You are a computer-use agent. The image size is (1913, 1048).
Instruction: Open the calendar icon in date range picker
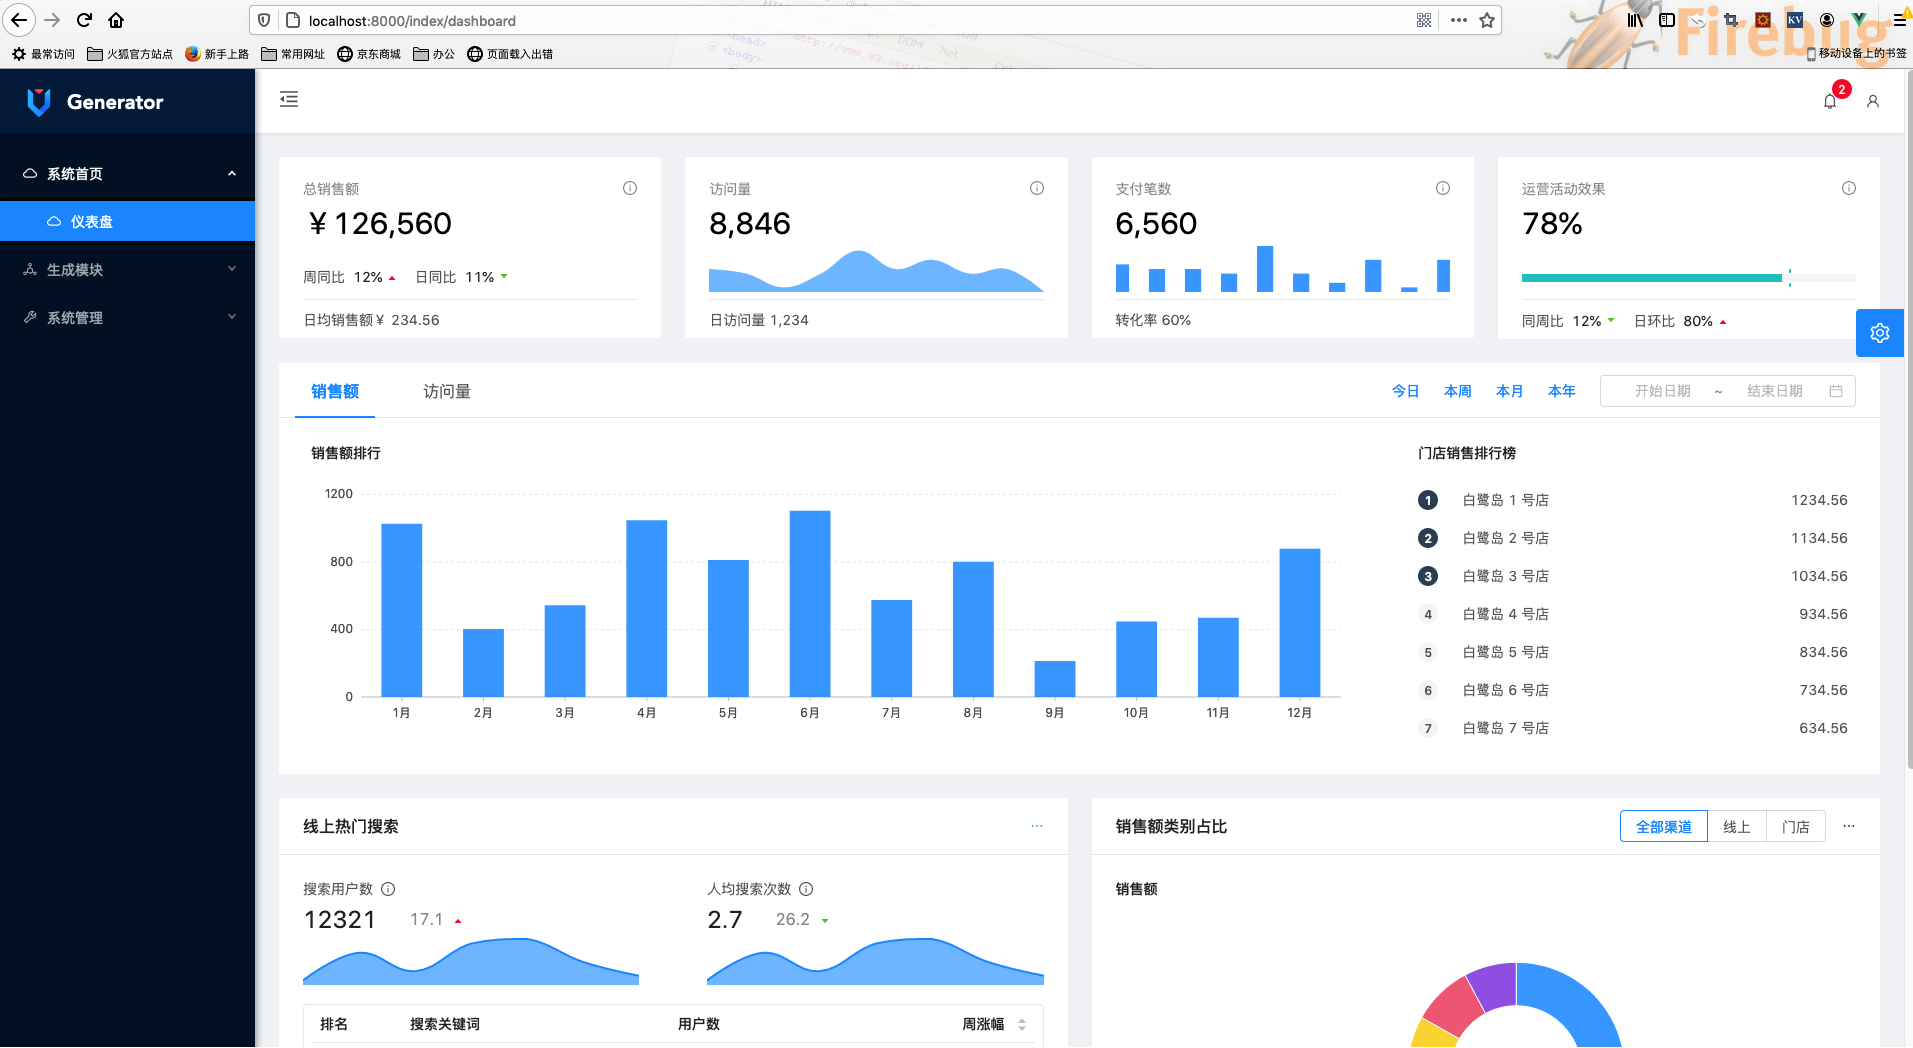click(1836, 391)
